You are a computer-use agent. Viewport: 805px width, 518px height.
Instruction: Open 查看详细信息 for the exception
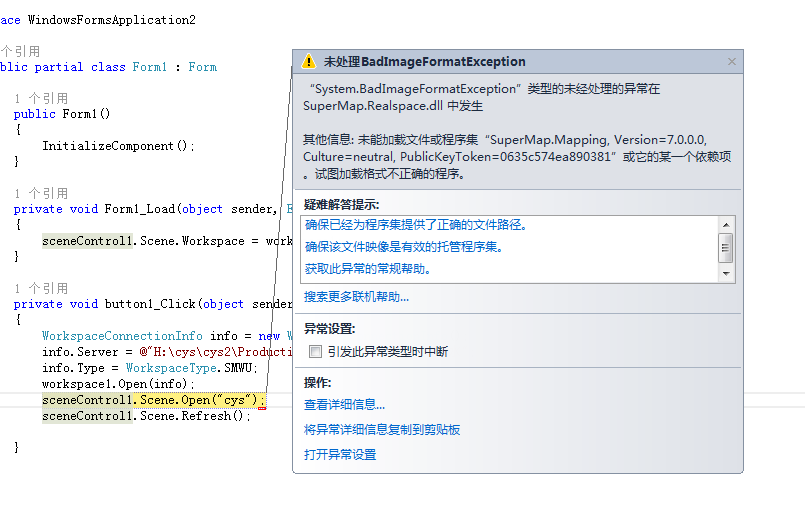coord(344,405)
